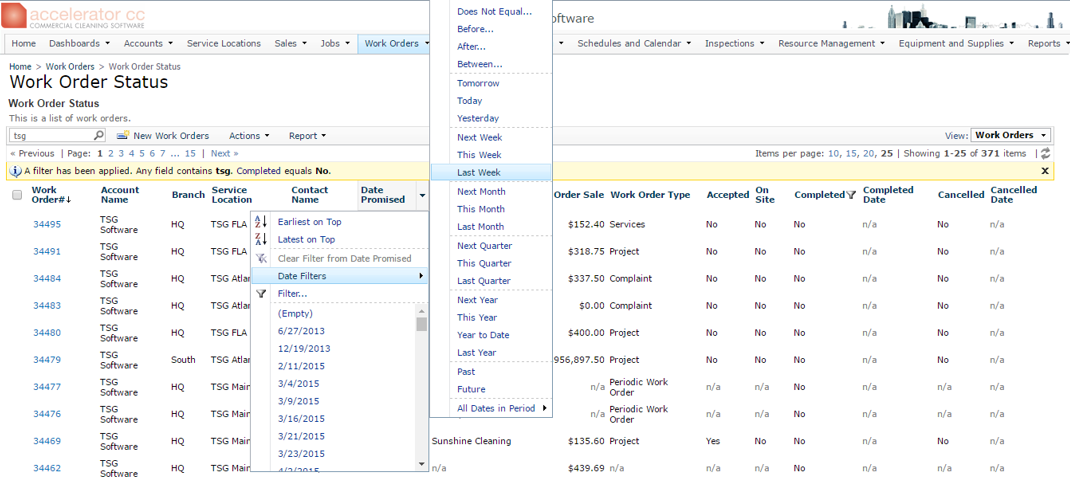1070x486 pixels.
Task: Select the (Empty) filter value
Action: pos(295,313)
